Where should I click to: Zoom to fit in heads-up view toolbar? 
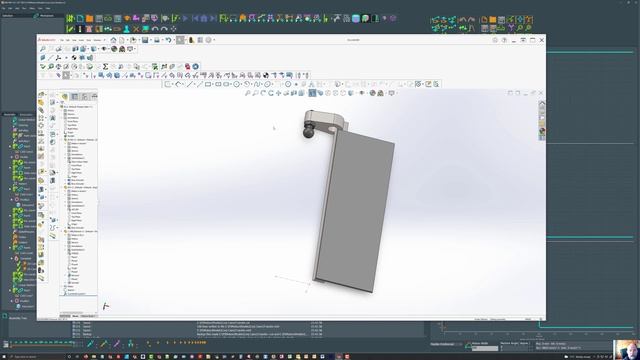[248, 93]
